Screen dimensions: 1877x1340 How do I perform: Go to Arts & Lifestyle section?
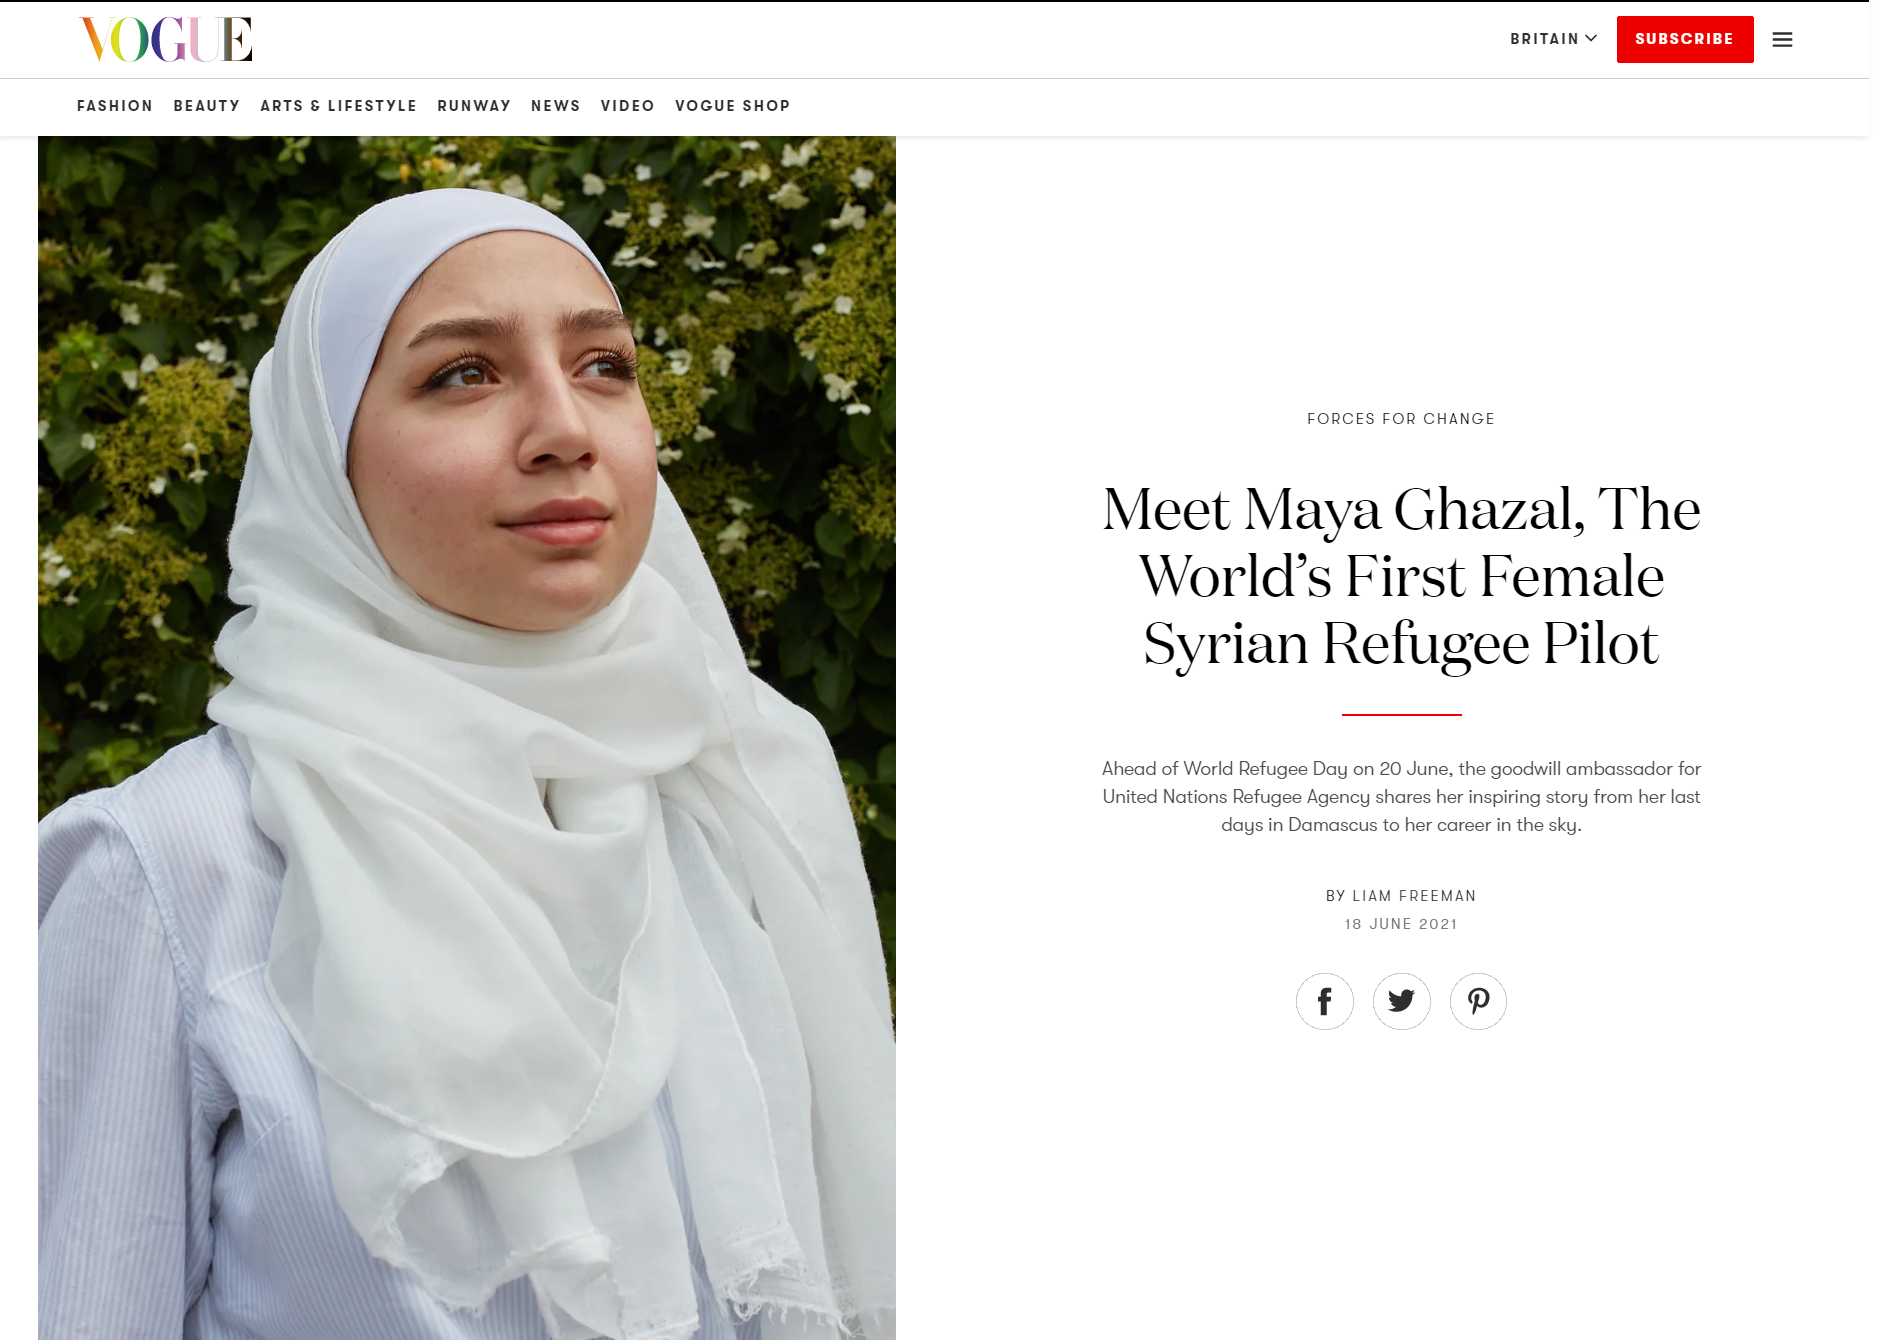338,106
